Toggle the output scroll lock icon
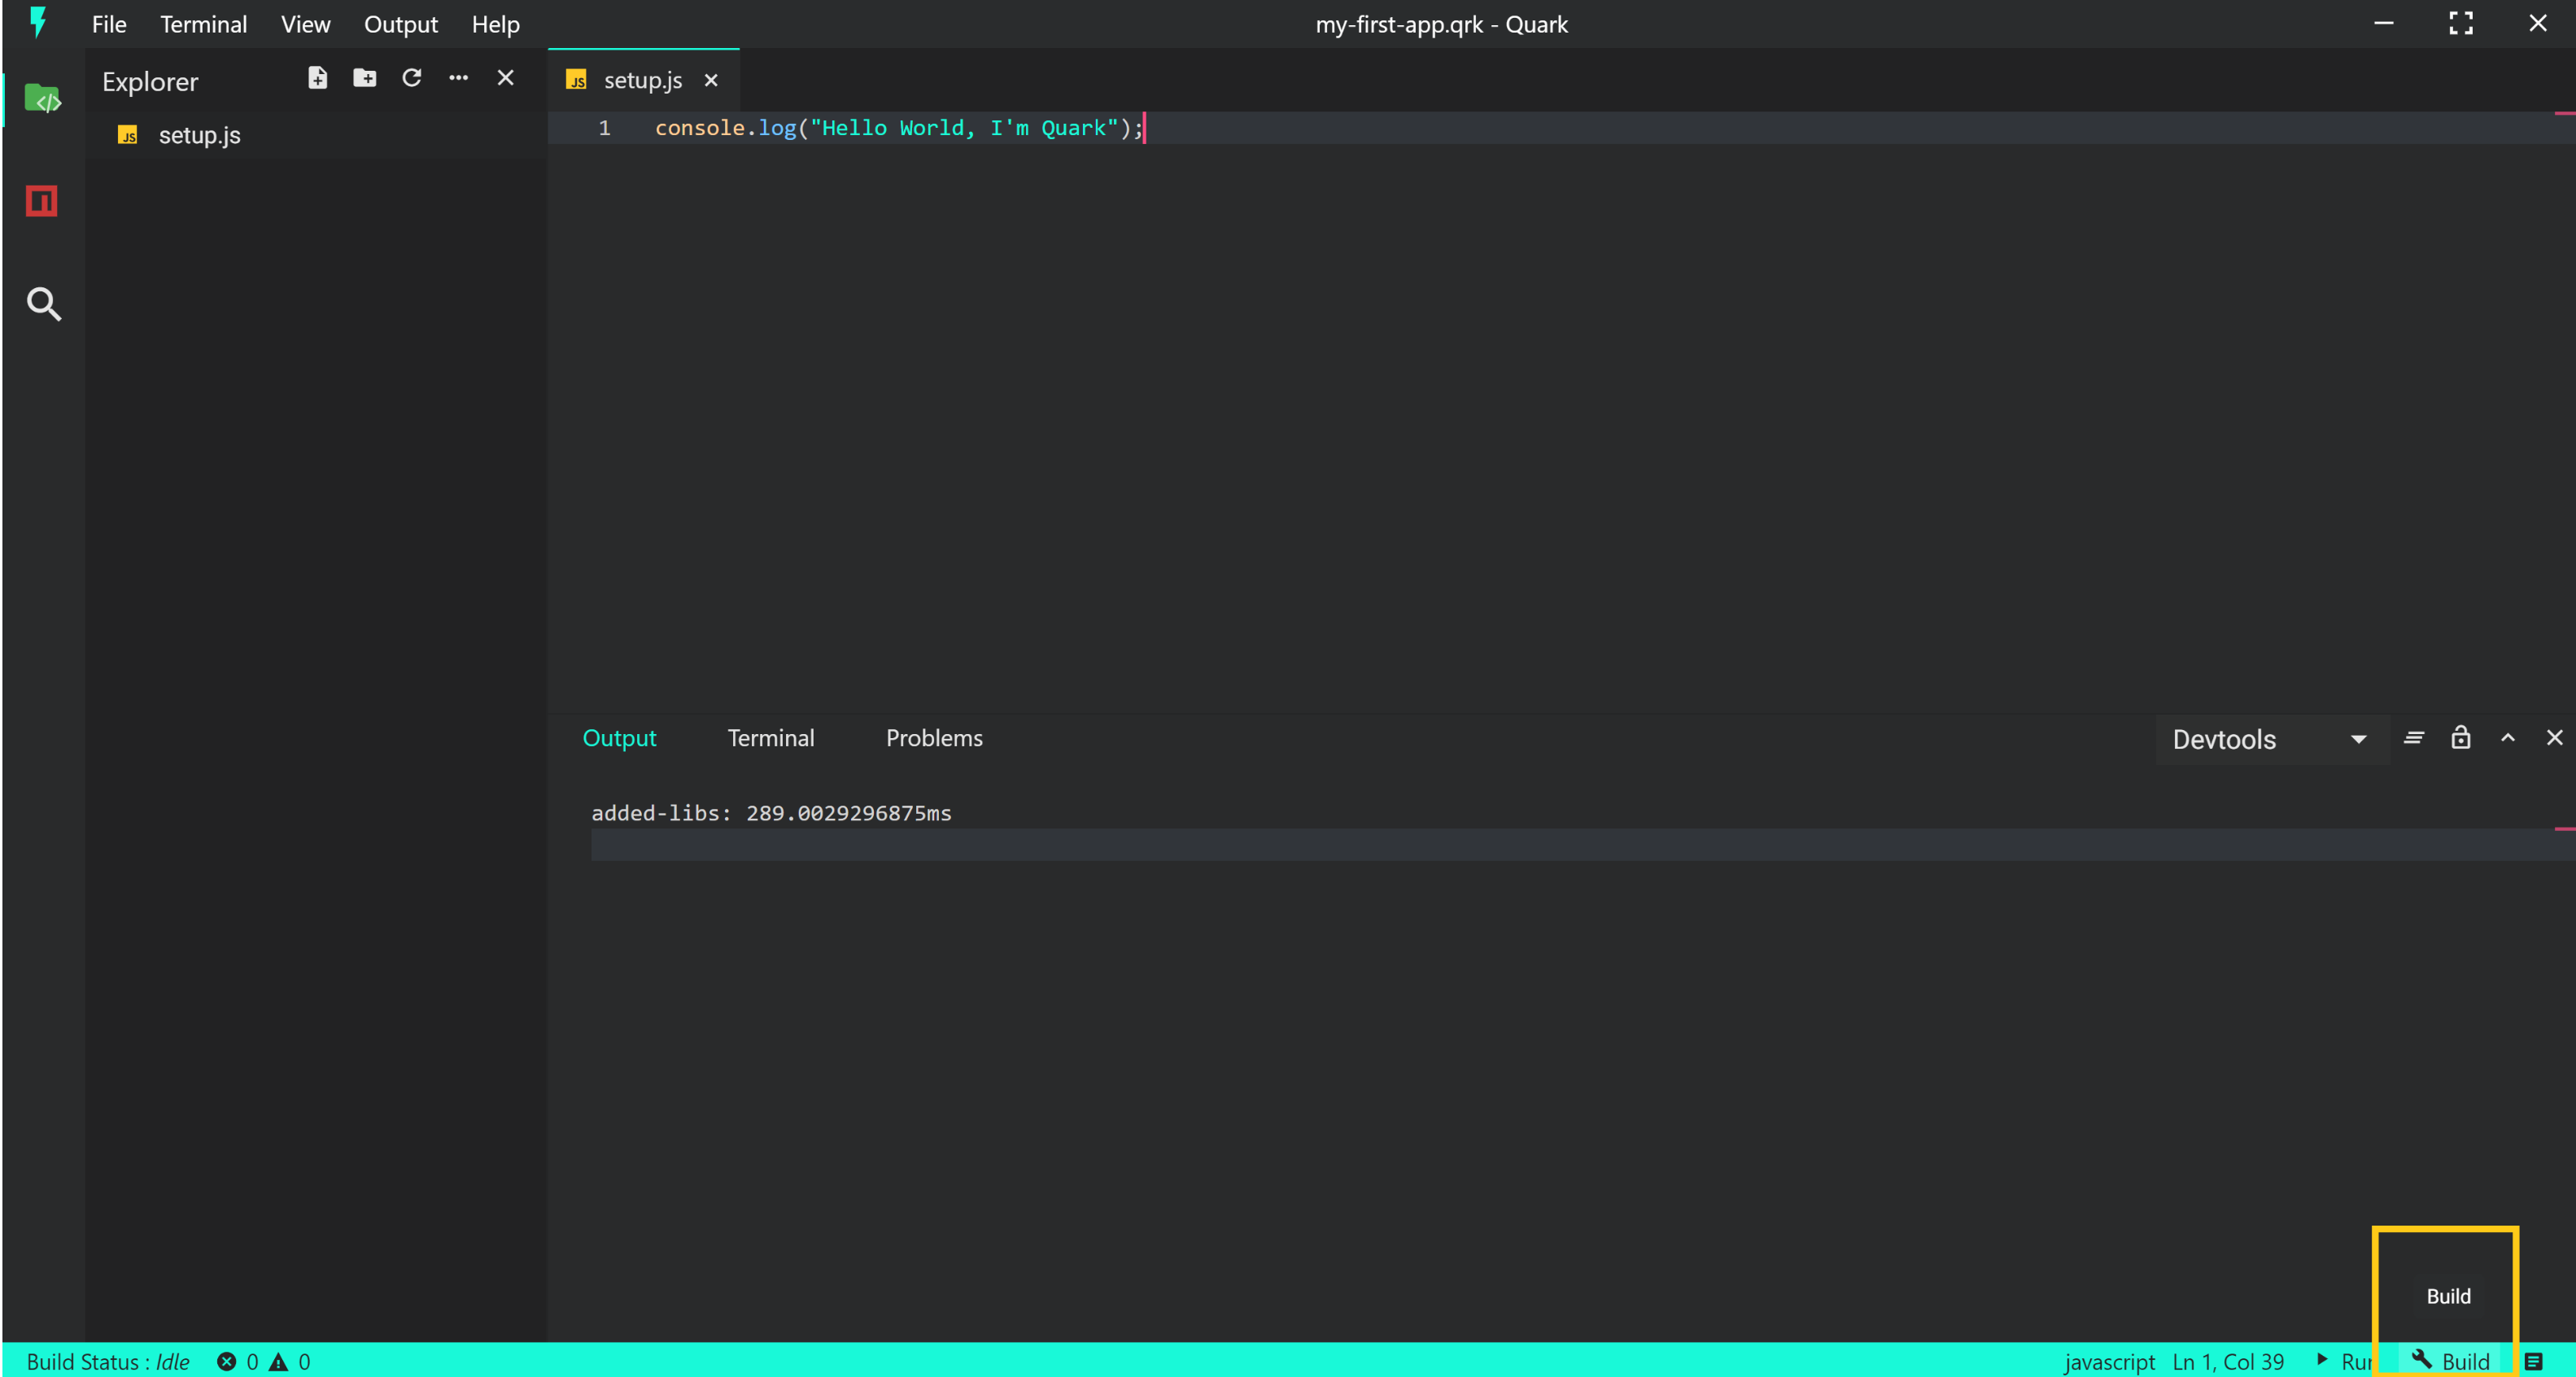Image resolution: width=2576 pixels, height=1377 pixels. (x=2460, y=738)
